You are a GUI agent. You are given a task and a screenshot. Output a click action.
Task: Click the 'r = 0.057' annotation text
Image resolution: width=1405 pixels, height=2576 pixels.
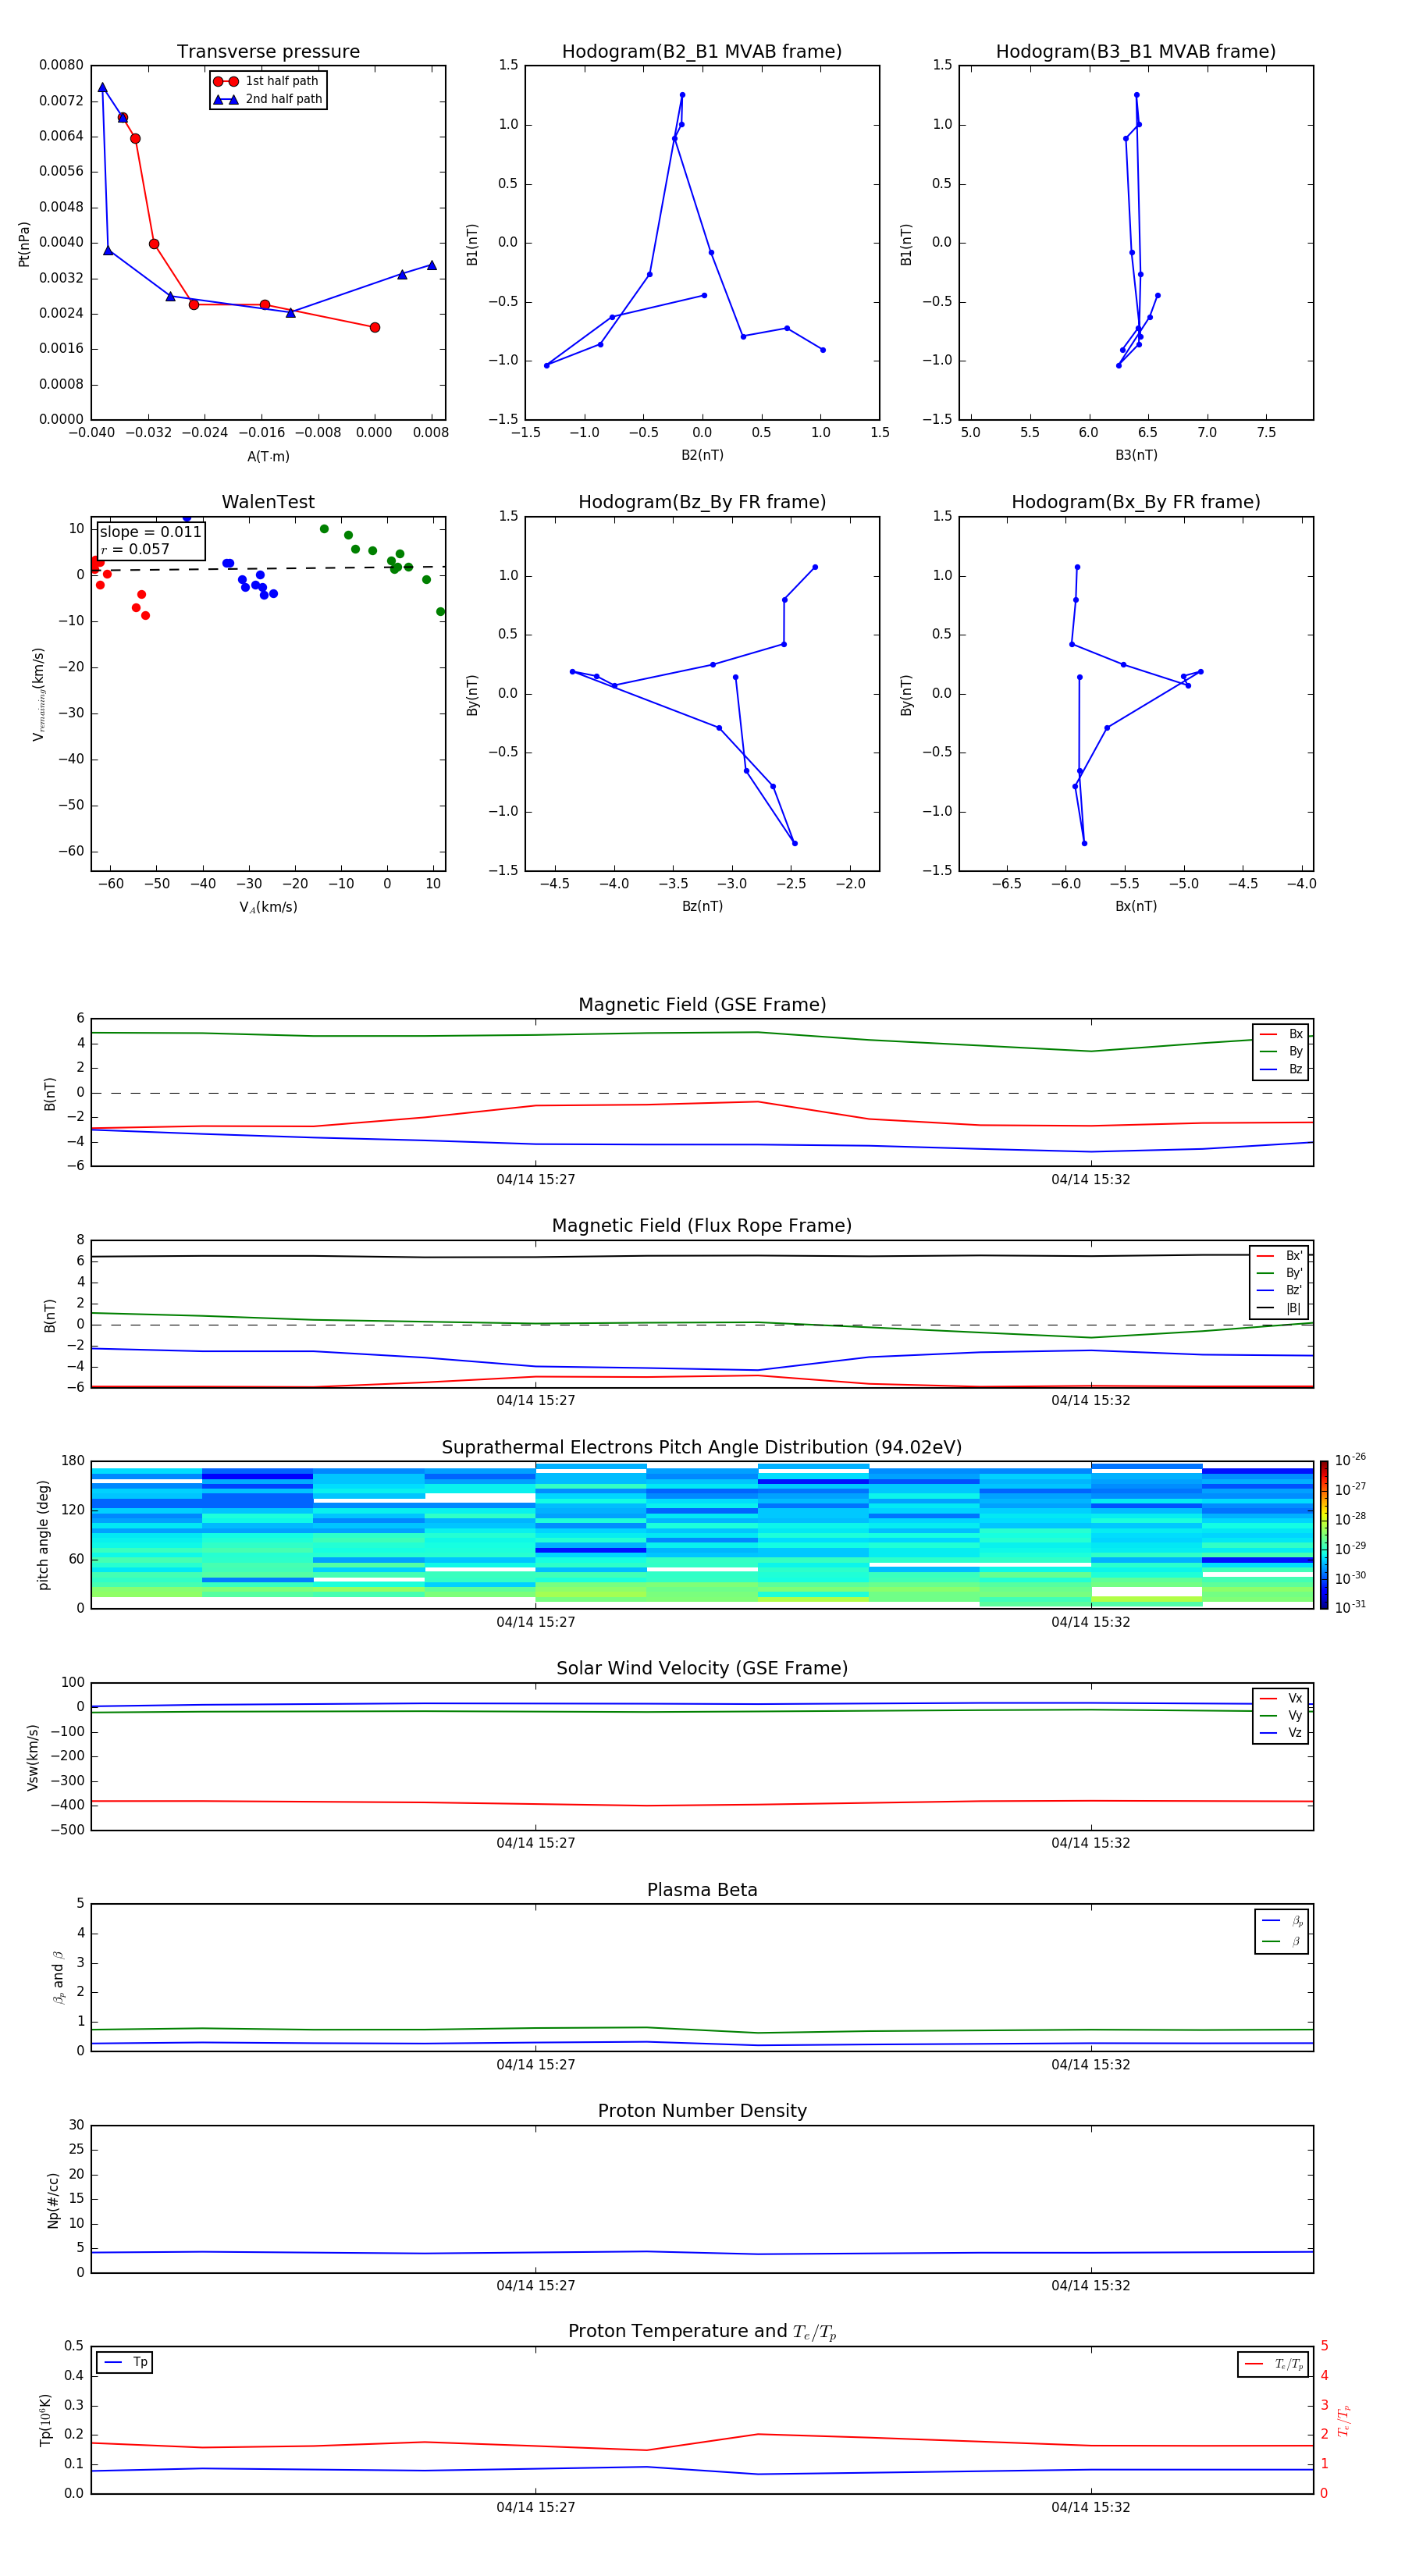point(135,549)
